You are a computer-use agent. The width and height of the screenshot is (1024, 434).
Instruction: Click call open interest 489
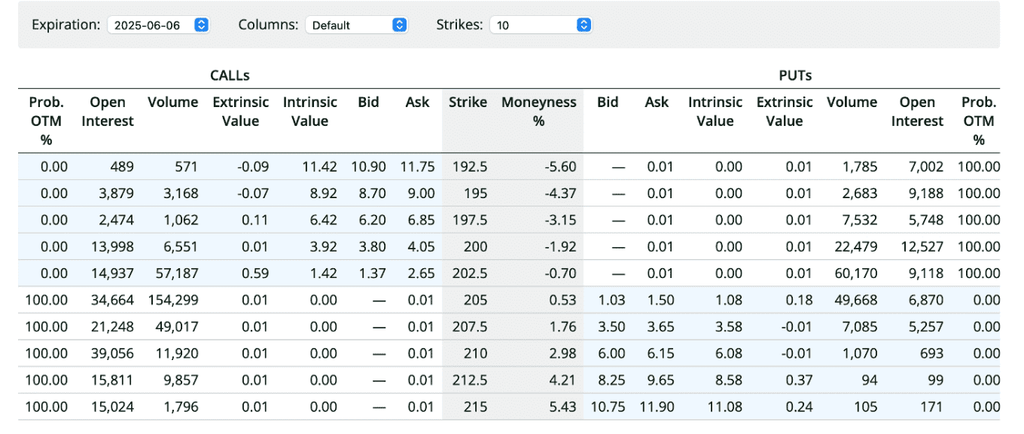[x=121, y=166]
